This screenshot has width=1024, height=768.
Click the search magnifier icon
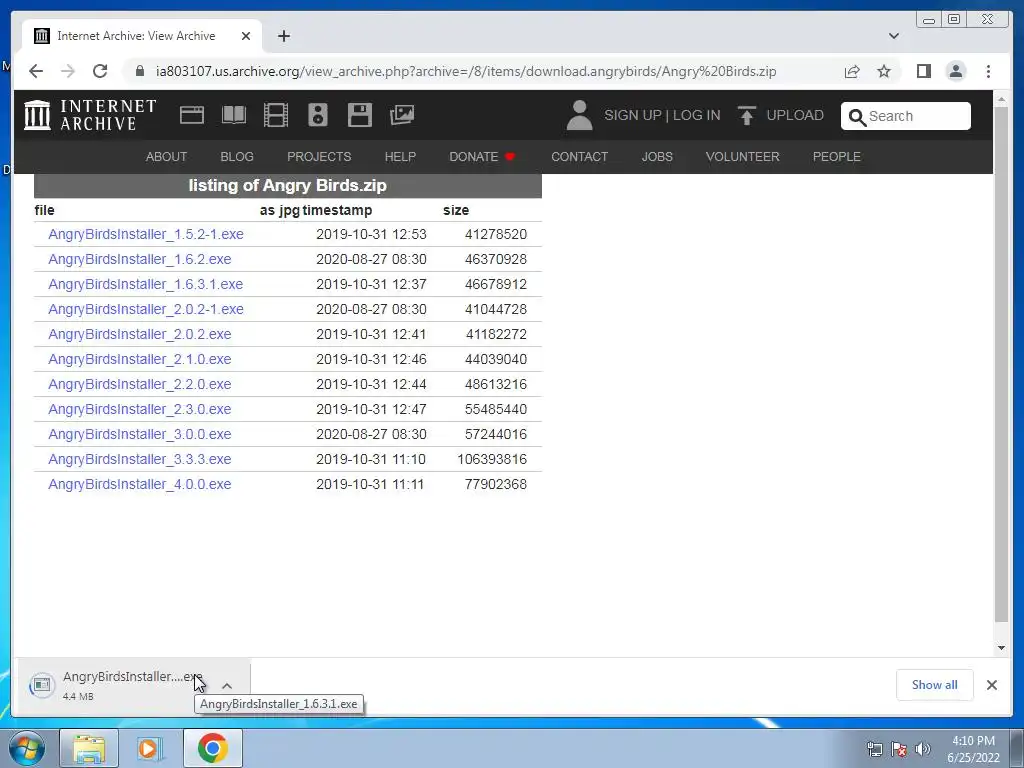pyautogui.click(x=857, y=117)
